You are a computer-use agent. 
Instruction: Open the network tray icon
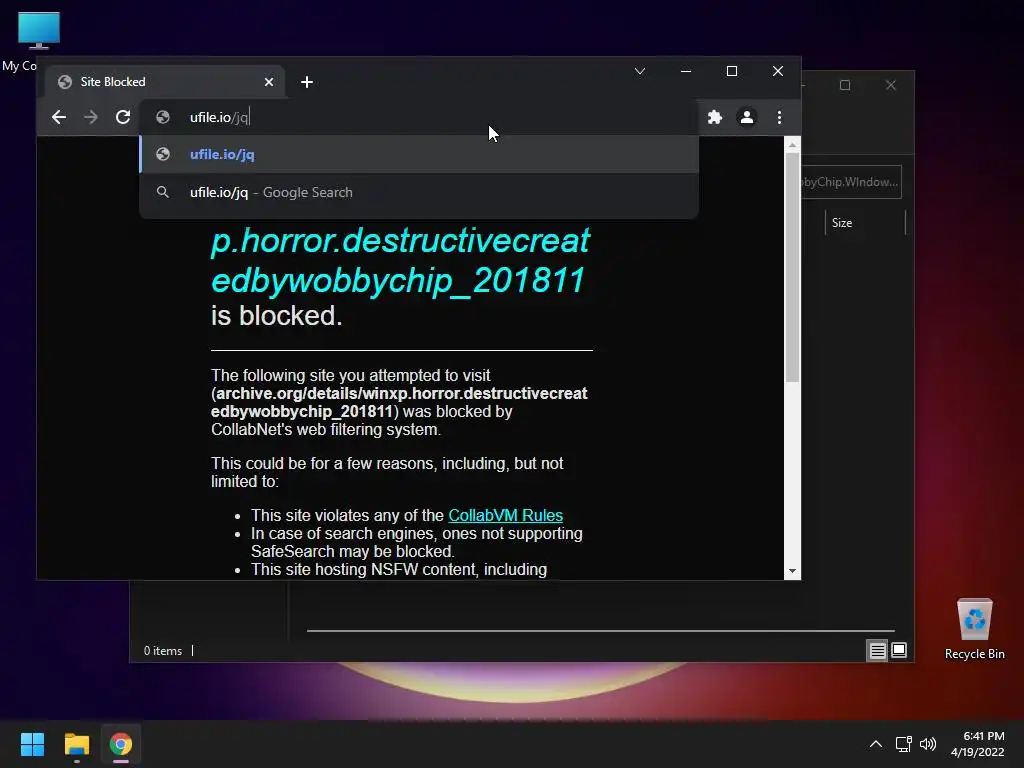pyautogui.click(x=903, y=744)
